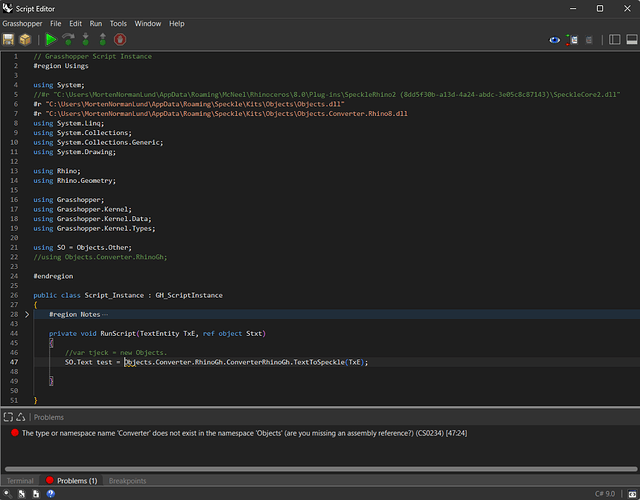This screenshot has height=500, width=640.
Task: Click the C# 9.0 language indicator
Action: (604, 494)
